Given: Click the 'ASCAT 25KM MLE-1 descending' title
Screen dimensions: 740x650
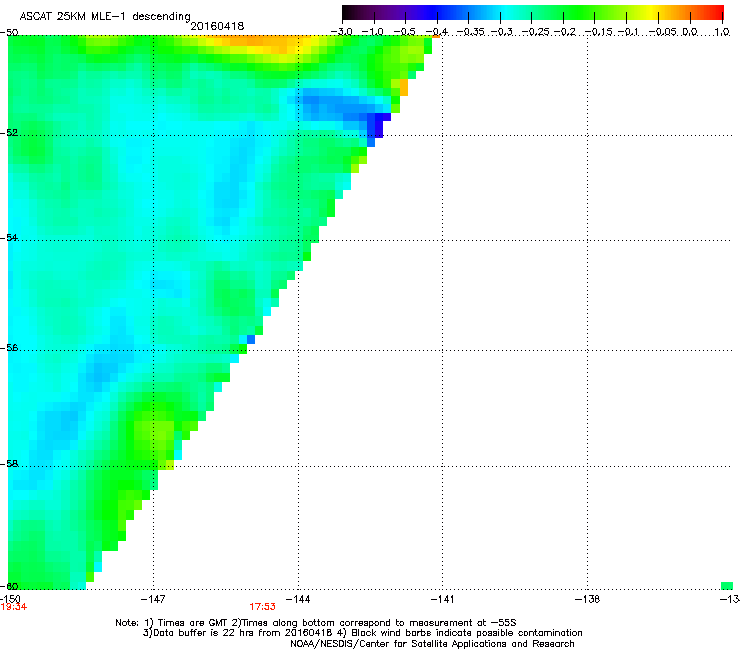Looking at the screenshot, I should [105, 17].
